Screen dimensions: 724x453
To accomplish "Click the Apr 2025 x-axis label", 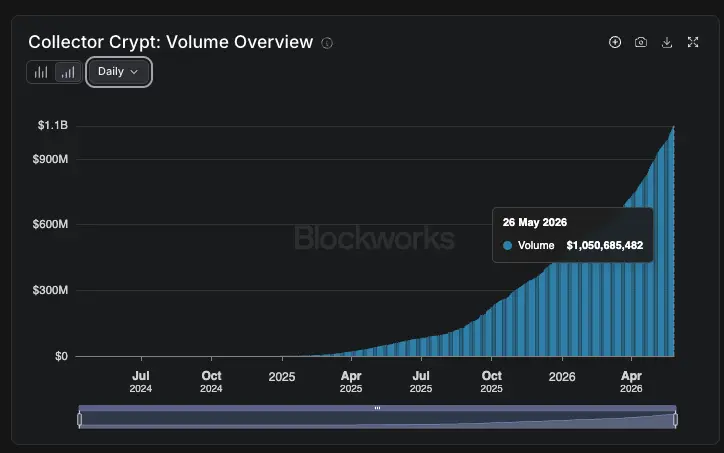I will [x=351, y=381].
